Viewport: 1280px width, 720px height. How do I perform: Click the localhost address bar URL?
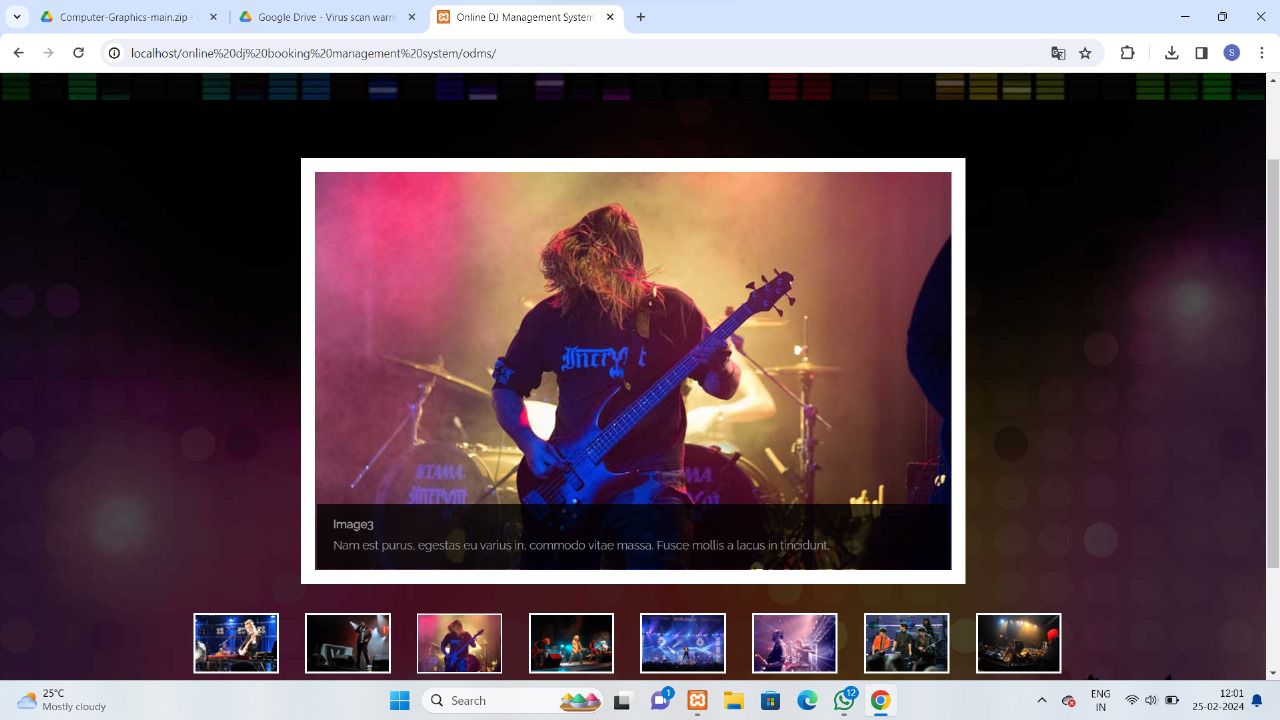(x=313, y=53)
